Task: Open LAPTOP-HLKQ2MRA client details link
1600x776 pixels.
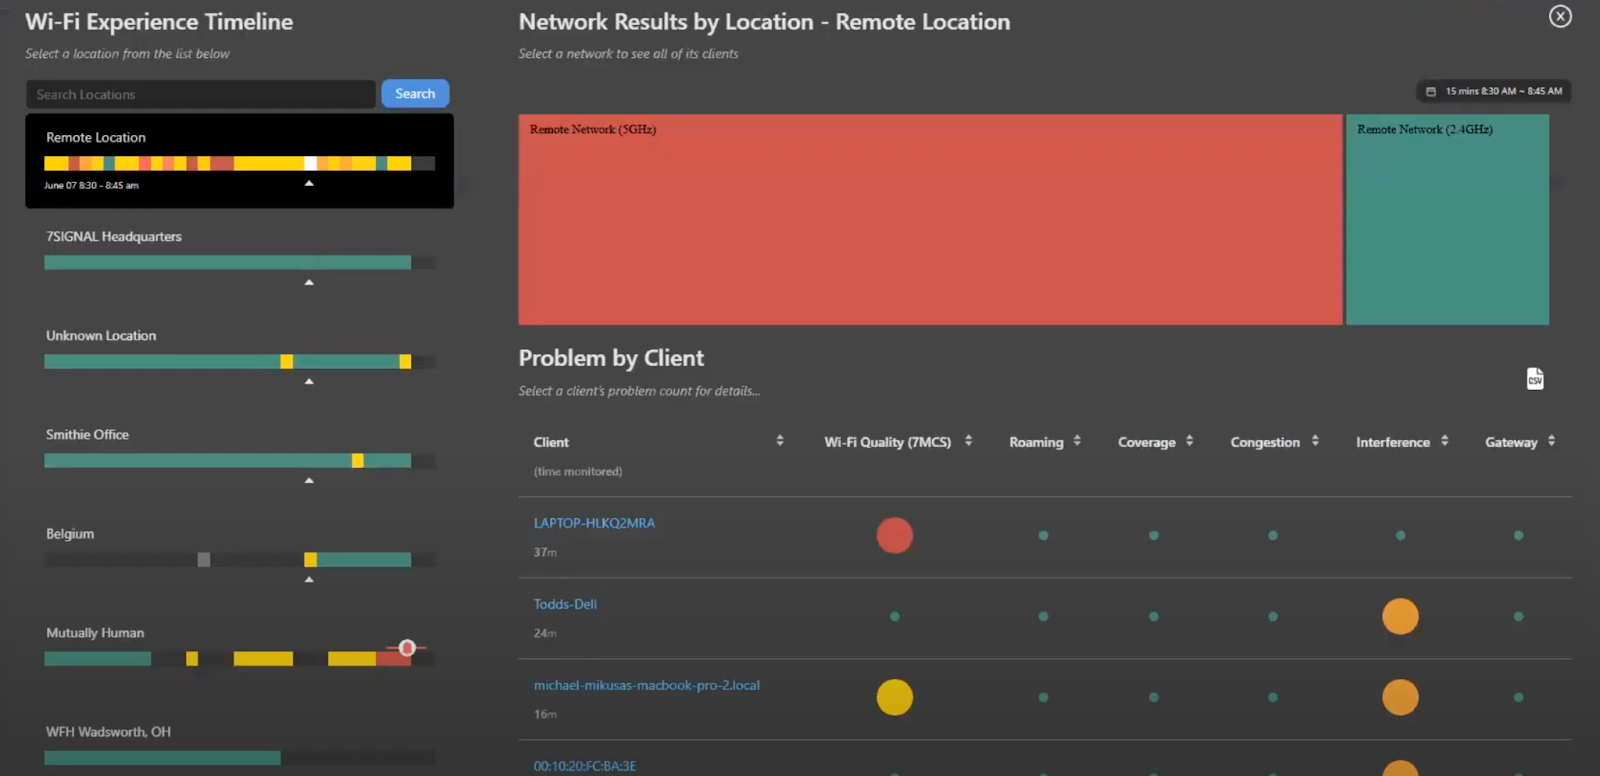Action: (594, 523)
